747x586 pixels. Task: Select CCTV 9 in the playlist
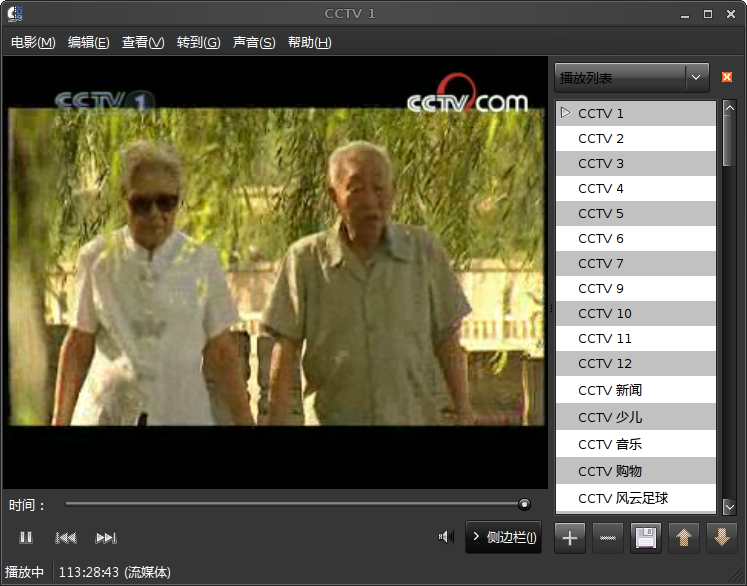(636, 289)
